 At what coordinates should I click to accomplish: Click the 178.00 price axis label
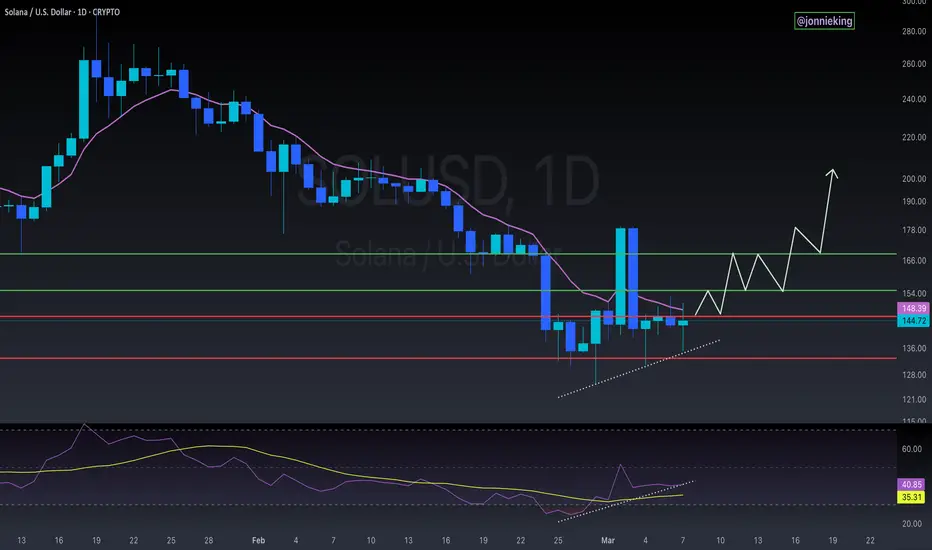click(914, 230)
